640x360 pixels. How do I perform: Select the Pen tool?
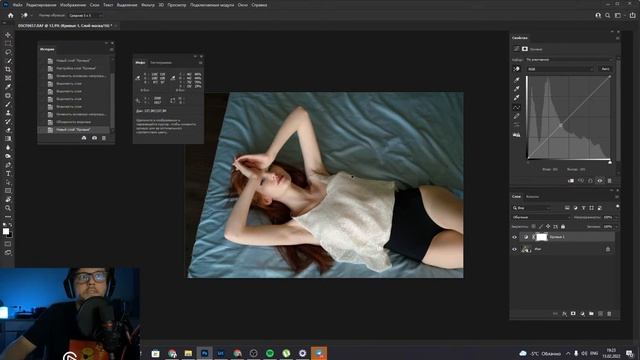(8, 165)
